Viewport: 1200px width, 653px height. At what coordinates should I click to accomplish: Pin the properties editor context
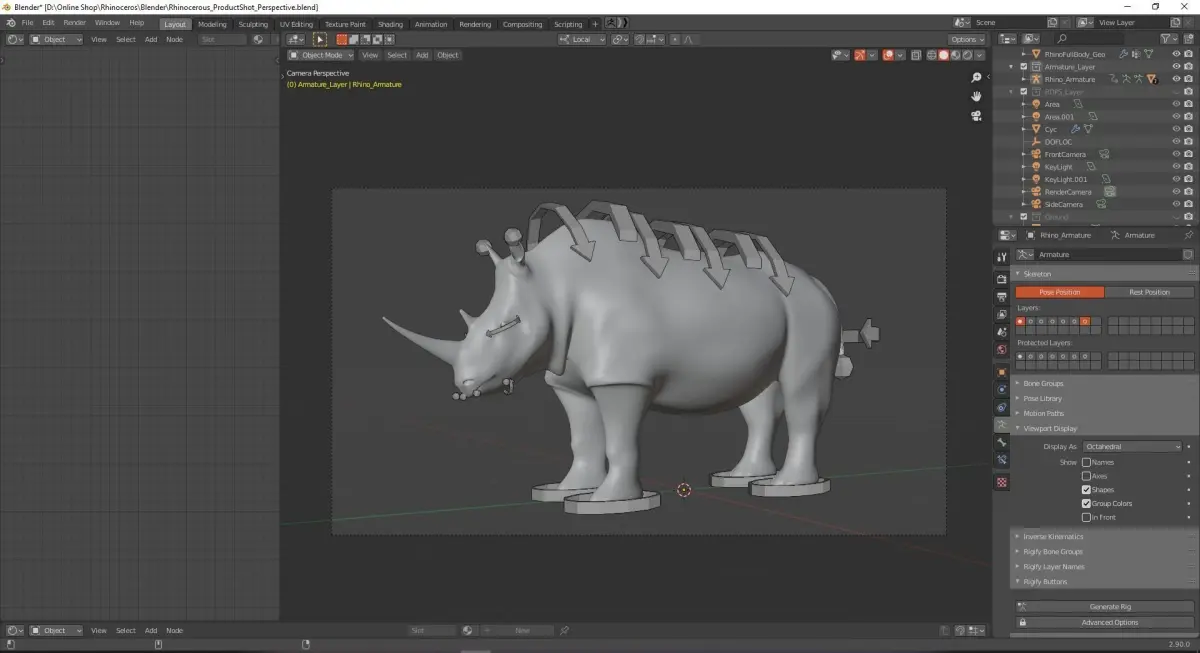click(x=1188, y=235)
